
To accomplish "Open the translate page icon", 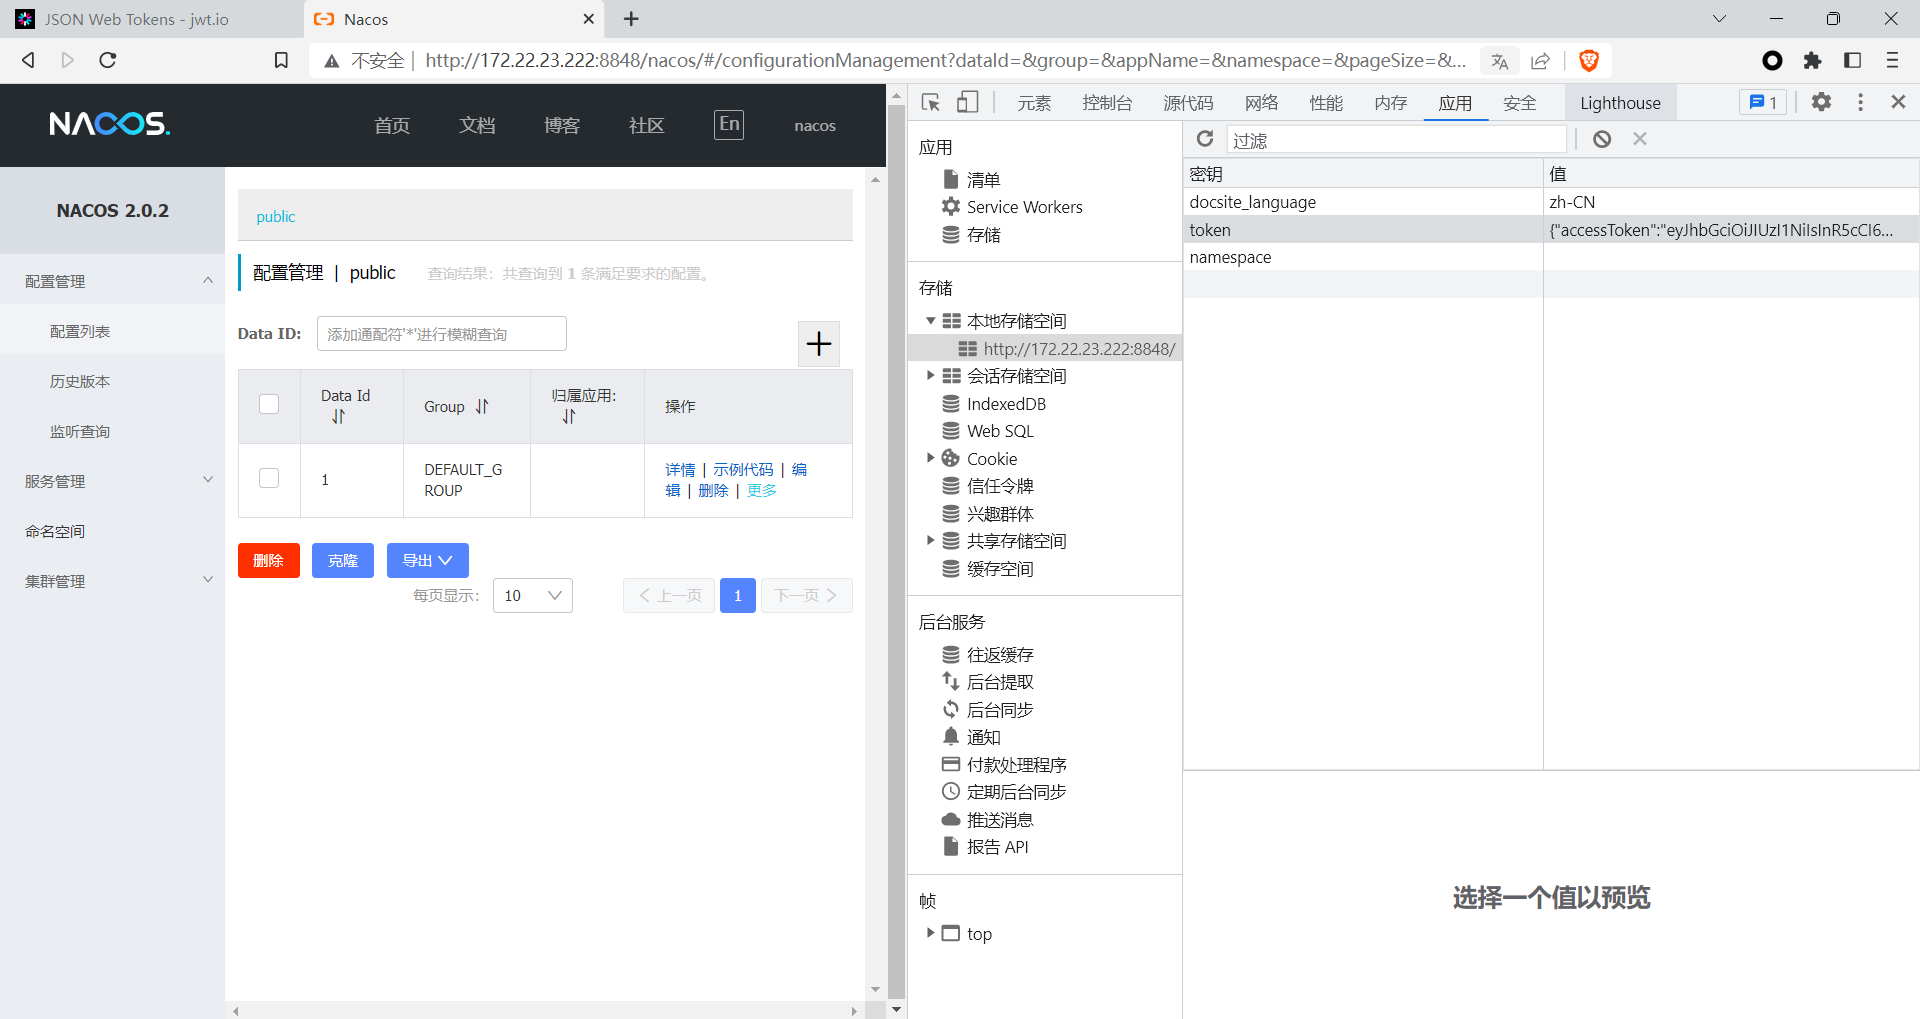I will pos(1499,61).
